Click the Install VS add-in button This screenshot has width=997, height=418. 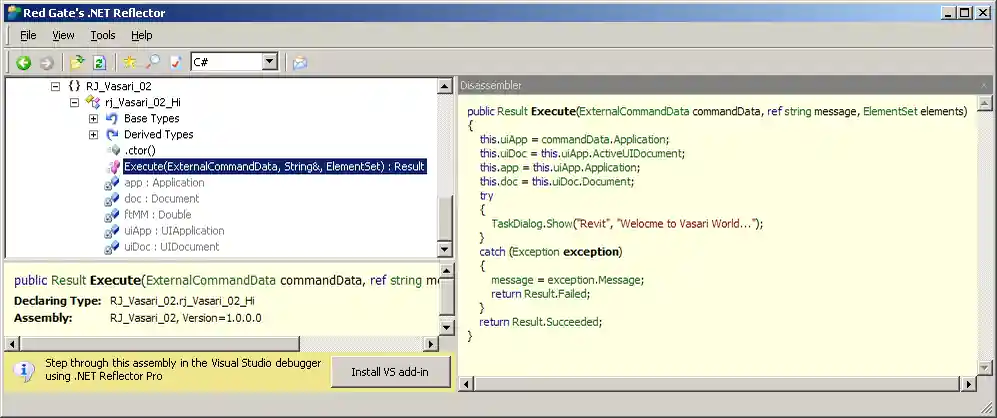click(x=390, y=372)
